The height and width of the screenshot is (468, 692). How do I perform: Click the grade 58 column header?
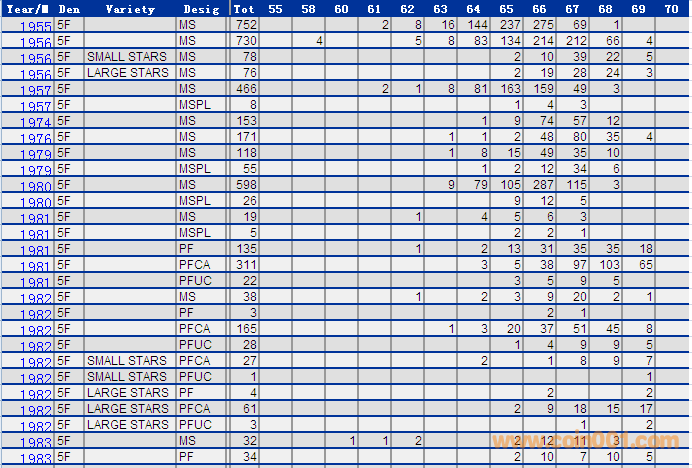point(309,8)
